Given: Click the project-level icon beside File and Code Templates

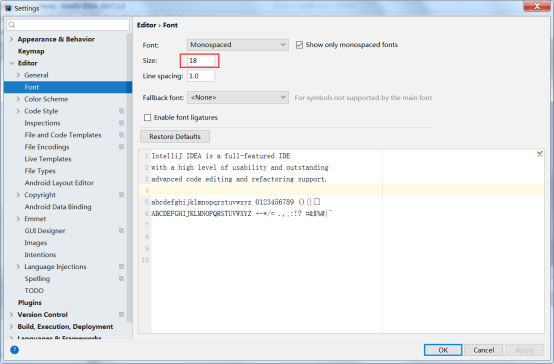Looking at the screenshot, I should [121, 135].
